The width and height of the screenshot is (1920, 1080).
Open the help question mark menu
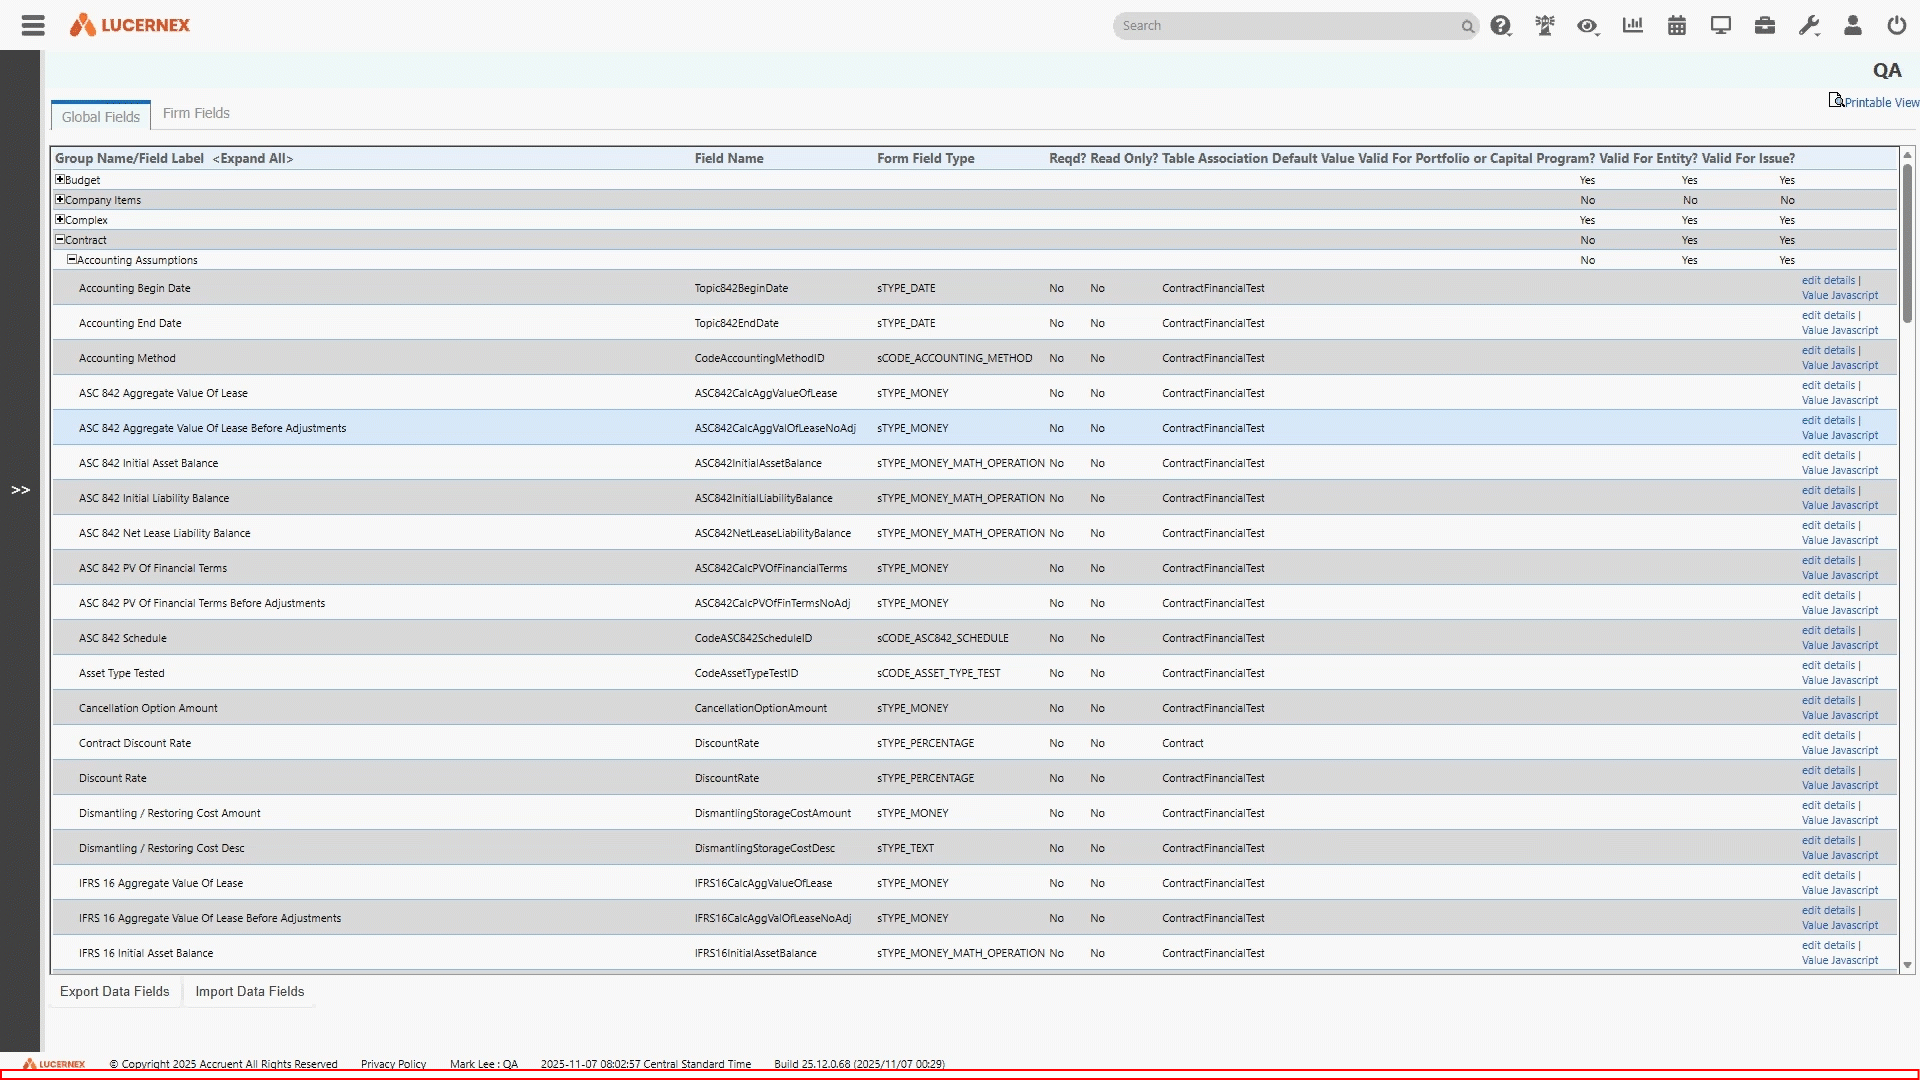(1500, 26)
